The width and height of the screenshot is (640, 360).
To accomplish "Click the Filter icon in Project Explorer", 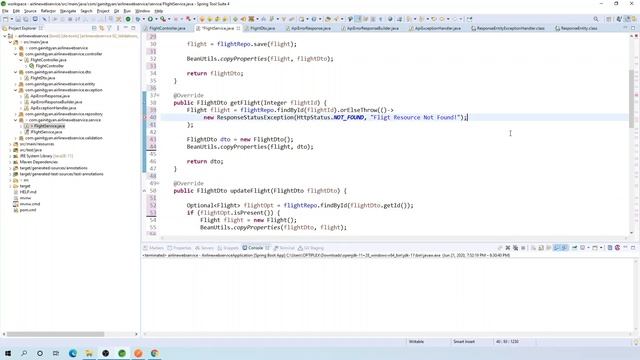I will pos(109,28).
